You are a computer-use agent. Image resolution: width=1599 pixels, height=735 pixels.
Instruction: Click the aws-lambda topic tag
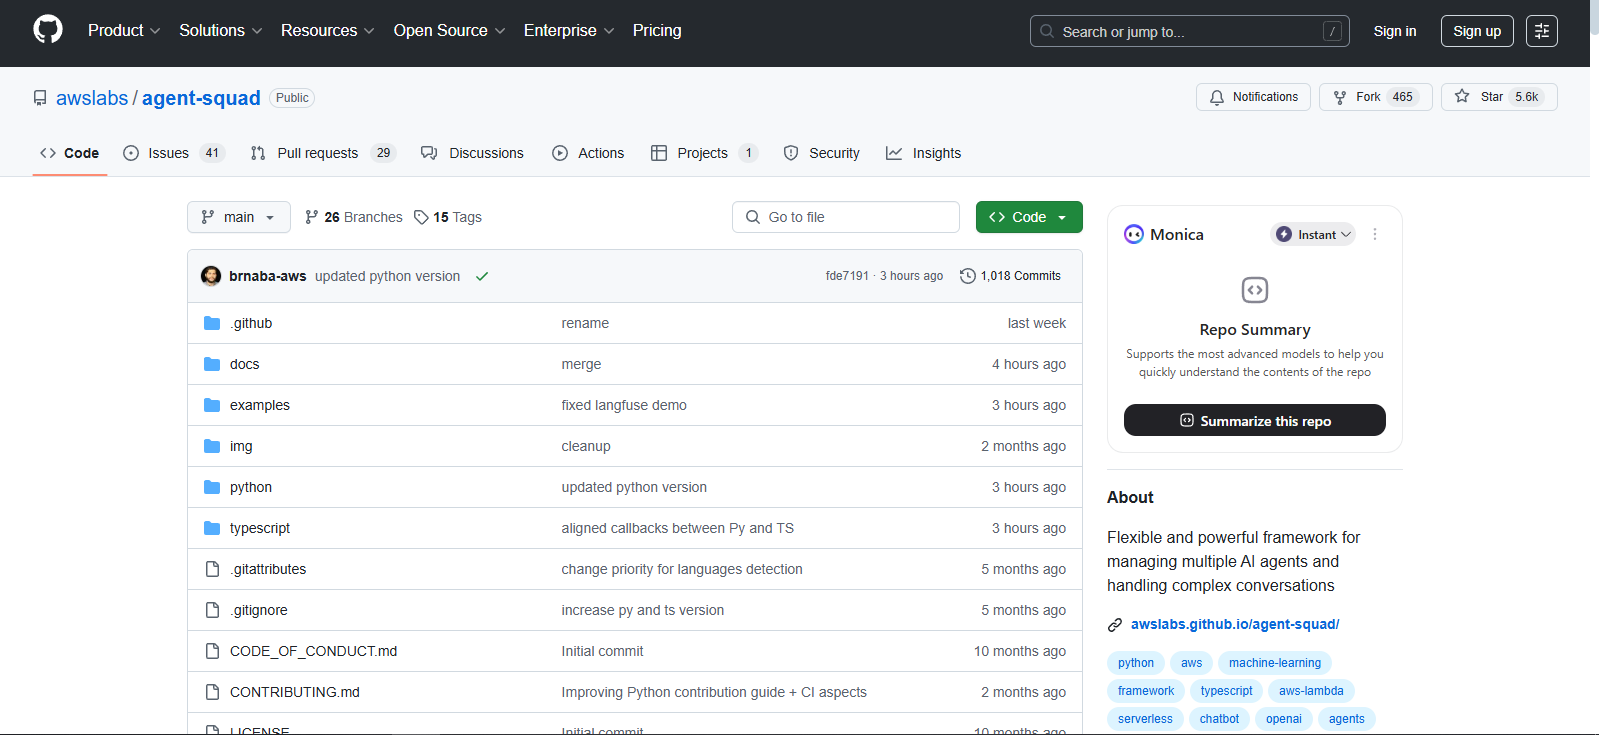pos(1311,691)
